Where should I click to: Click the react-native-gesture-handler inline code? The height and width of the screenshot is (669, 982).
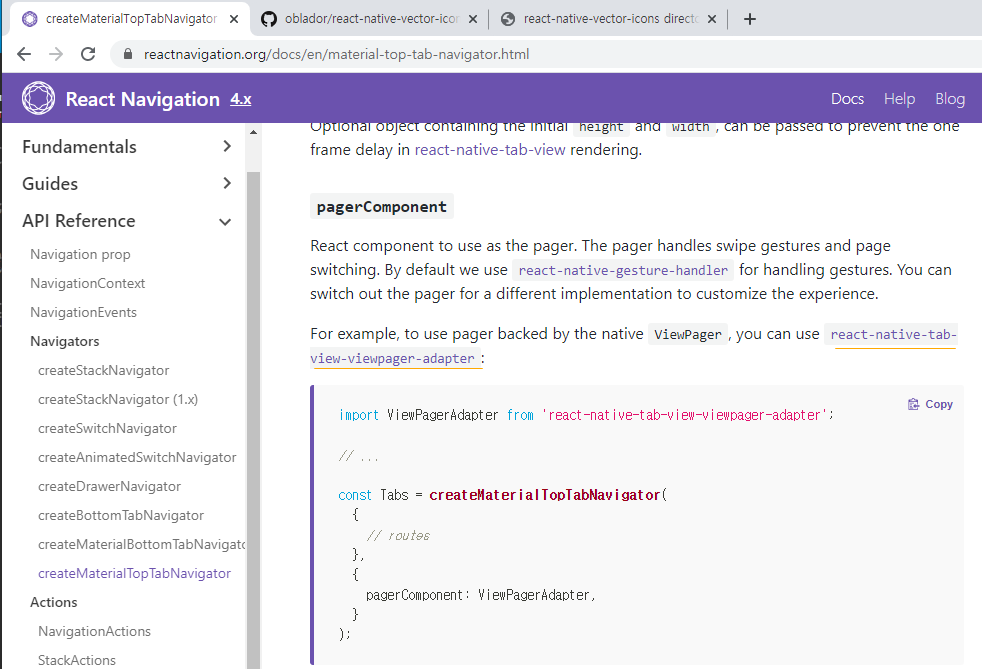[x=623, y=270]
